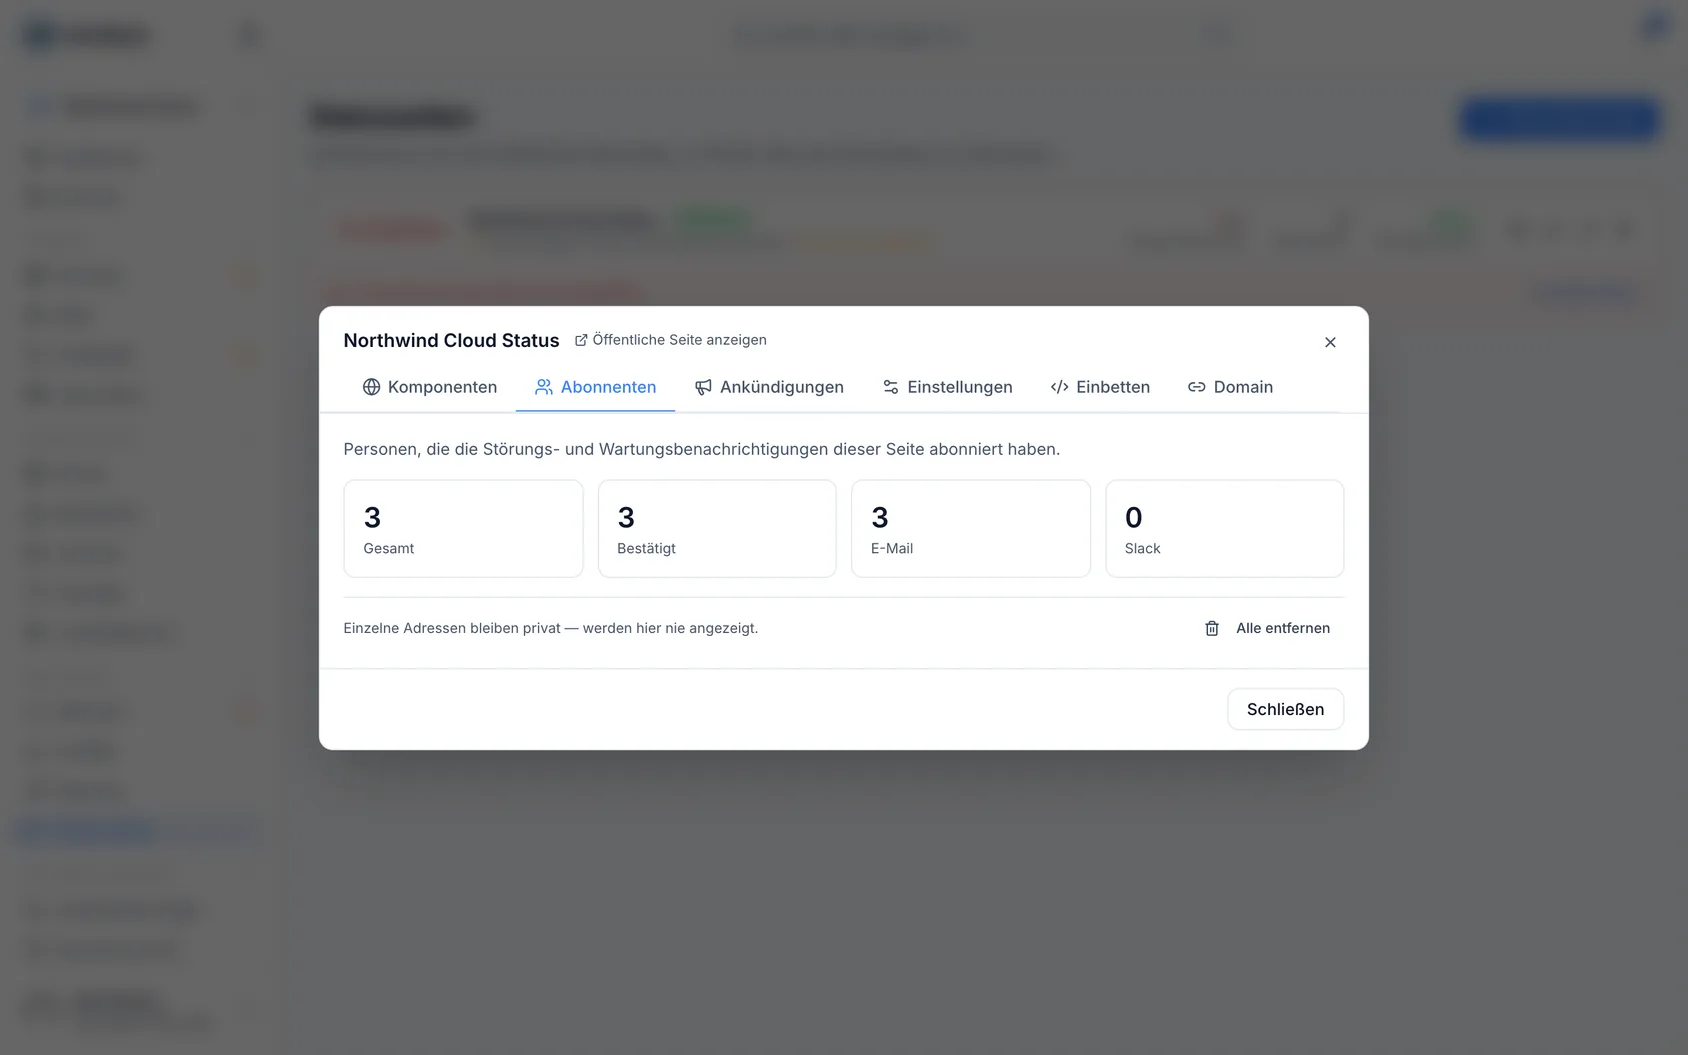This screenshot has width=1688, height=1055.
Task: Click the people icon on Abonnenten tab
Action: click(544, 387)
